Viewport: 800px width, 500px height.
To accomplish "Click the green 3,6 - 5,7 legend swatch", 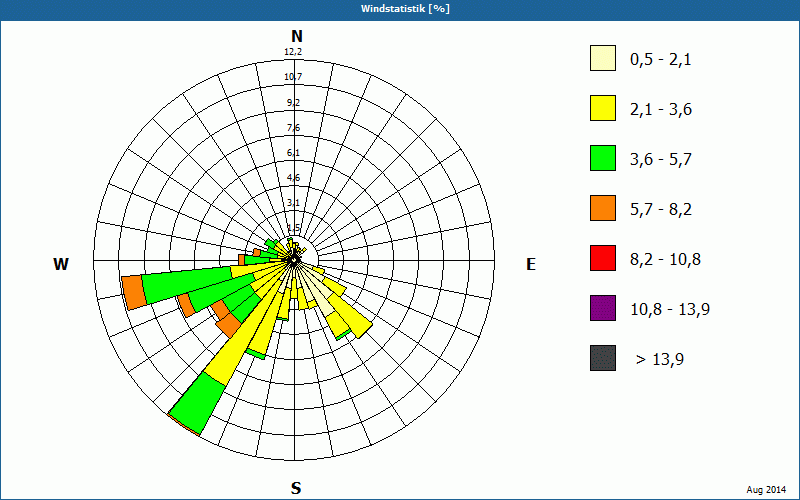I will point(603,158).
